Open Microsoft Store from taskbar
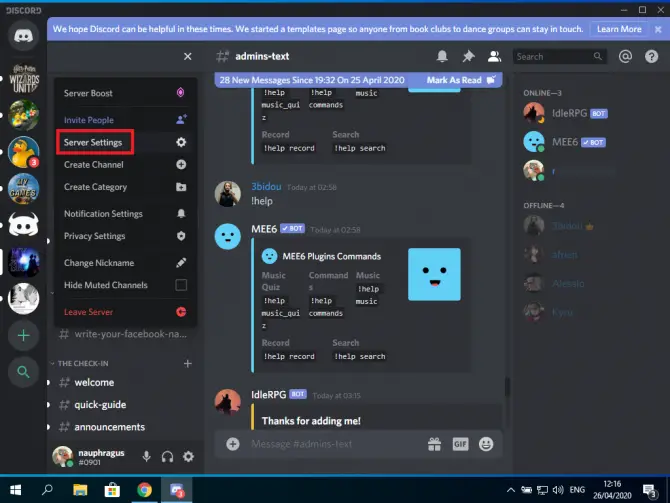 (112, 490)
